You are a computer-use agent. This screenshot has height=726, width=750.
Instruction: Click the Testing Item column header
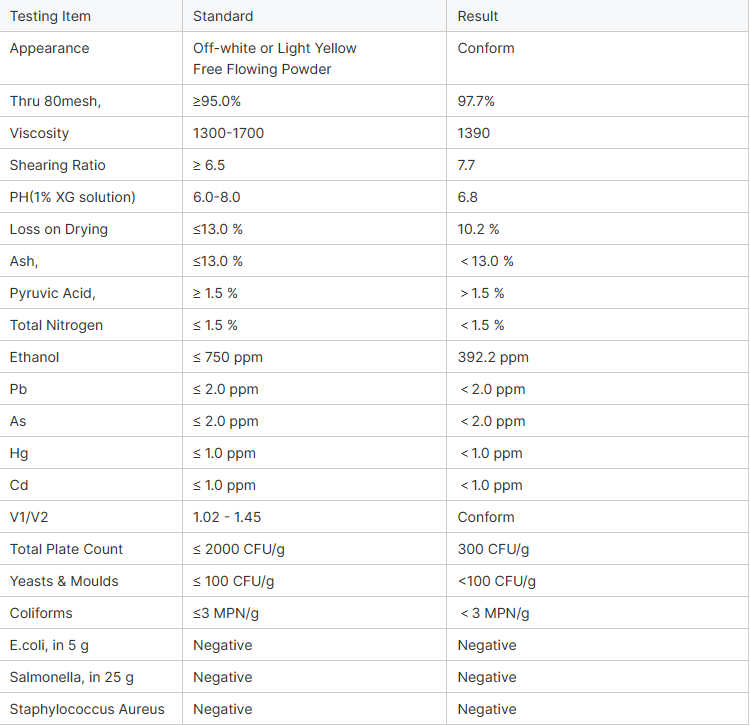click(50, 16)
